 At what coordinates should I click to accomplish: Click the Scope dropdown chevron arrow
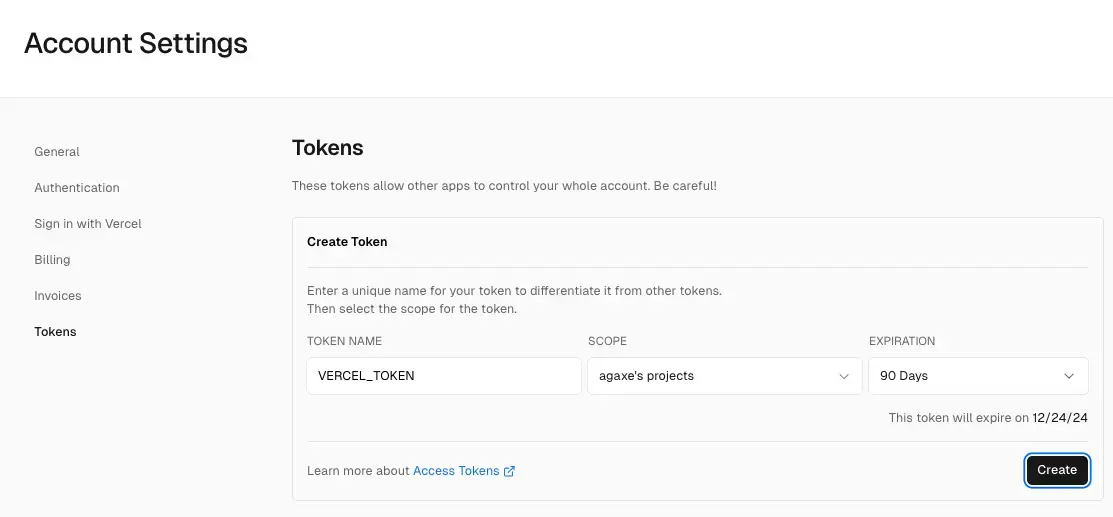(x=844, y=376)
